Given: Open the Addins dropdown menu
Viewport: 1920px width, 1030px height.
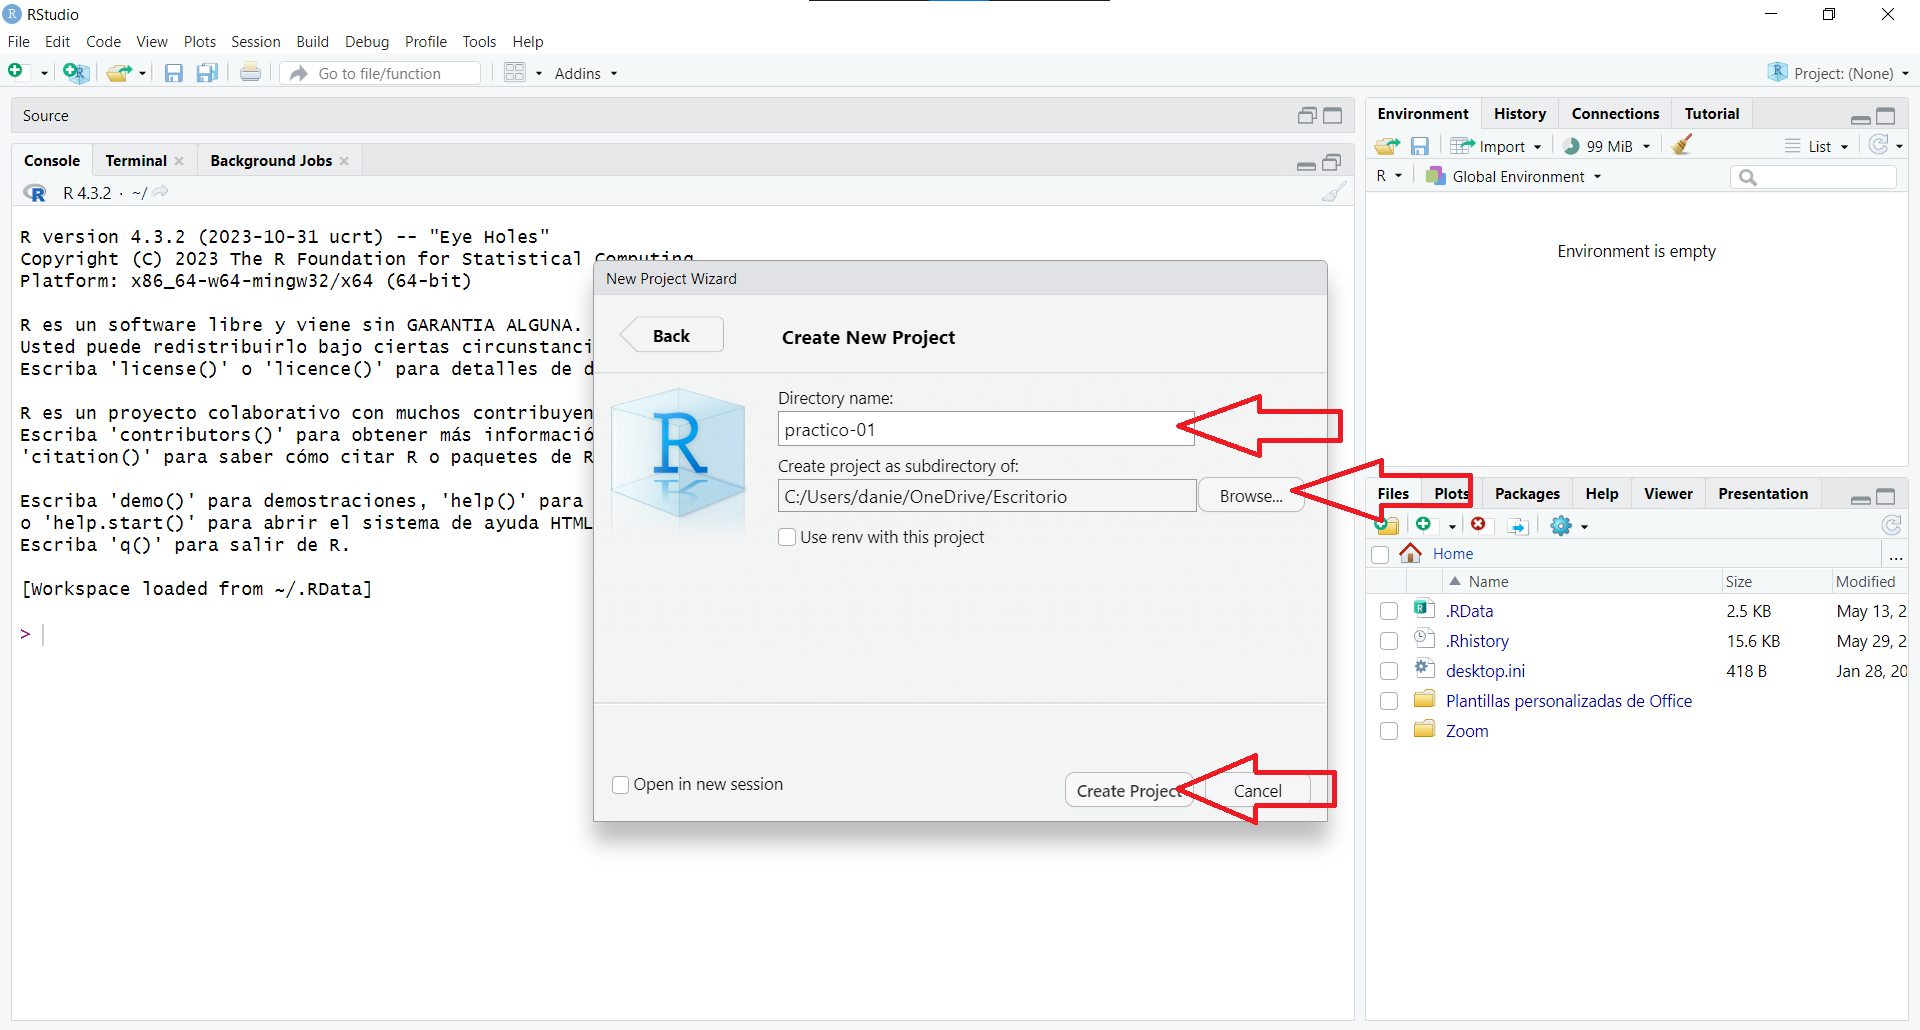Looking at the screenshot, I should [x=586, y=74].
